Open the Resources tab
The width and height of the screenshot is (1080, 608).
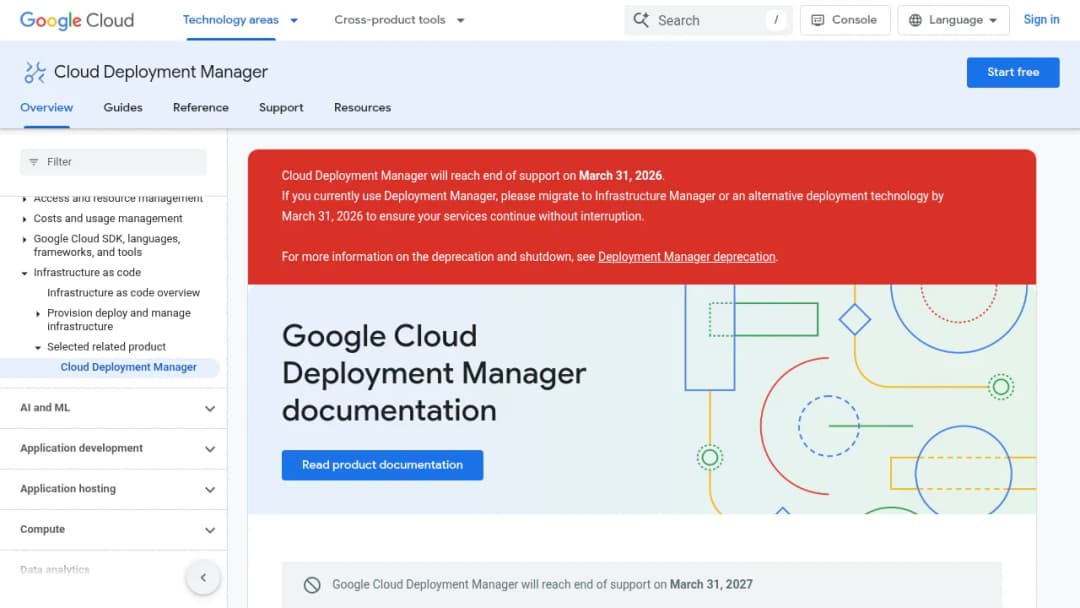pyautogui.click(x=362, y=107)
